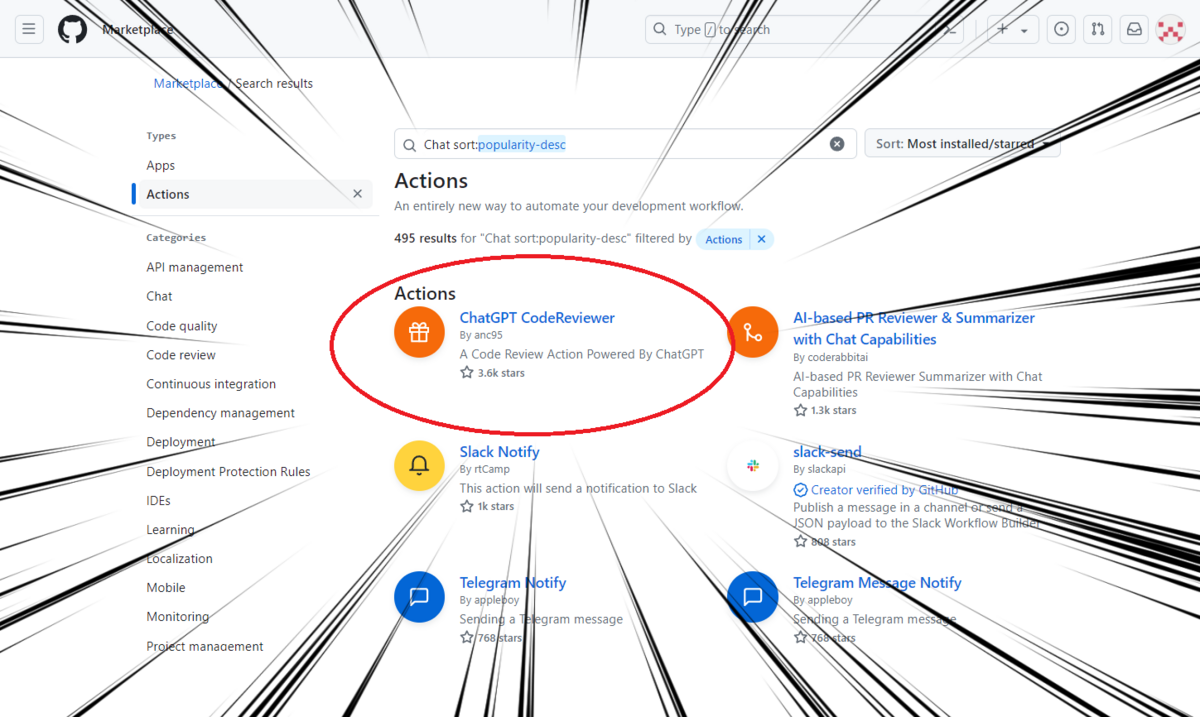This screenshot has width=1200, height=717.
Task: Select the Chat category
Action: pyautogui.click(x=160, y=297)
